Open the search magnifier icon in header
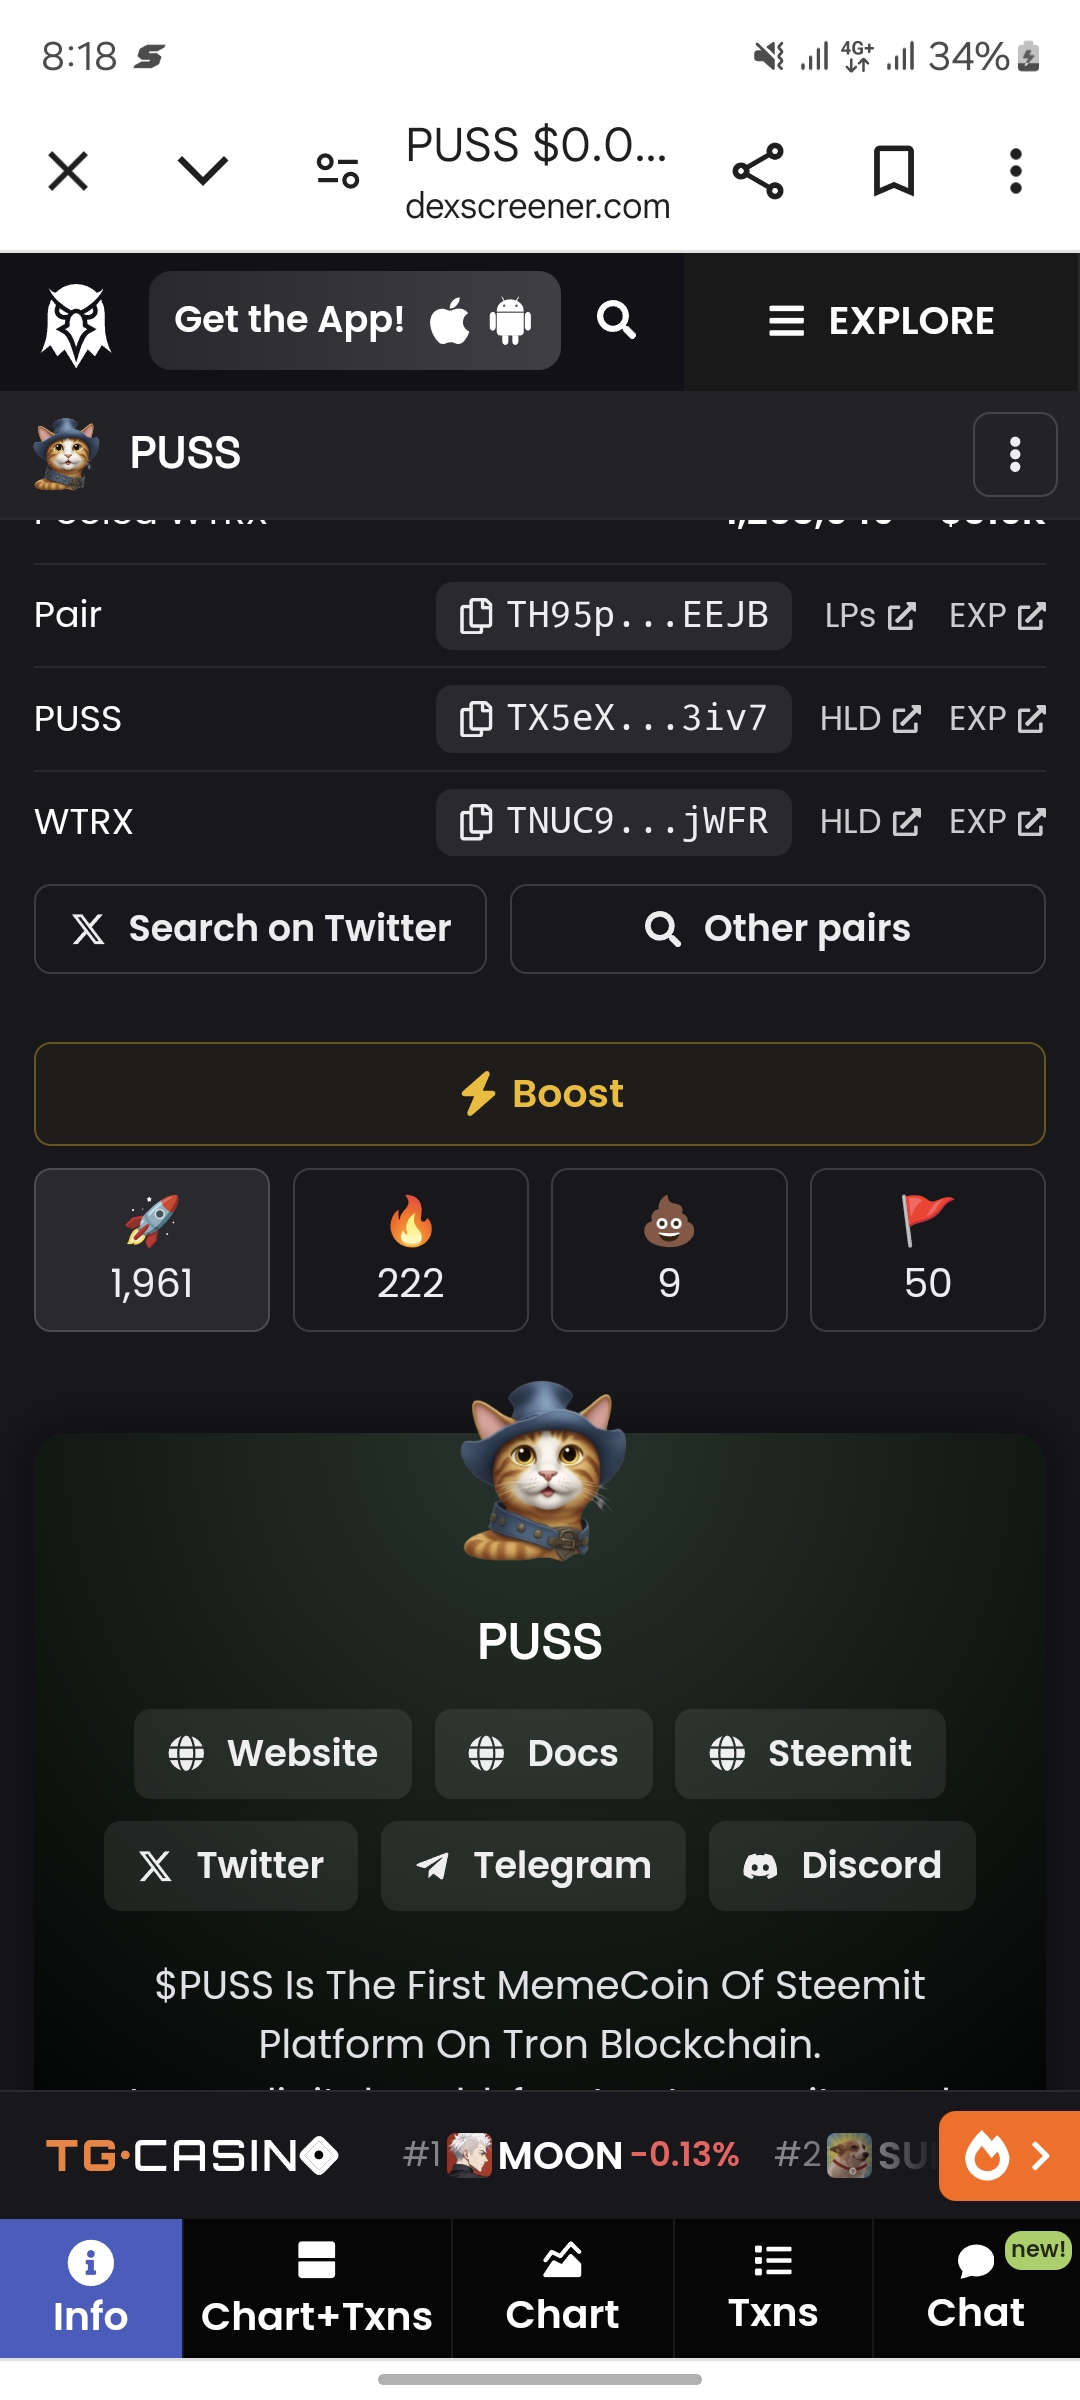The width and height of the screenshot is (1080, 2400). (616, 320)
